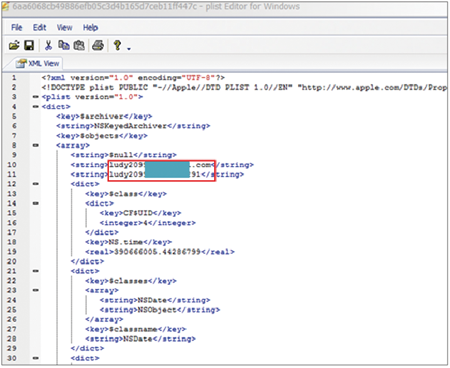
Task: Click the xml version declaration line
Action: tap(133, 78)
